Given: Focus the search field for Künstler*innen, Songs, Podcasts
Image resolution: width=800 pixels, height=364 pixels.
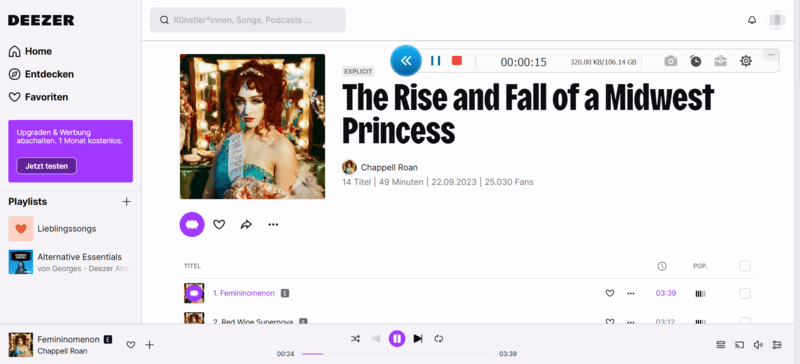Looking at the screenshot, I should point(247,20).
